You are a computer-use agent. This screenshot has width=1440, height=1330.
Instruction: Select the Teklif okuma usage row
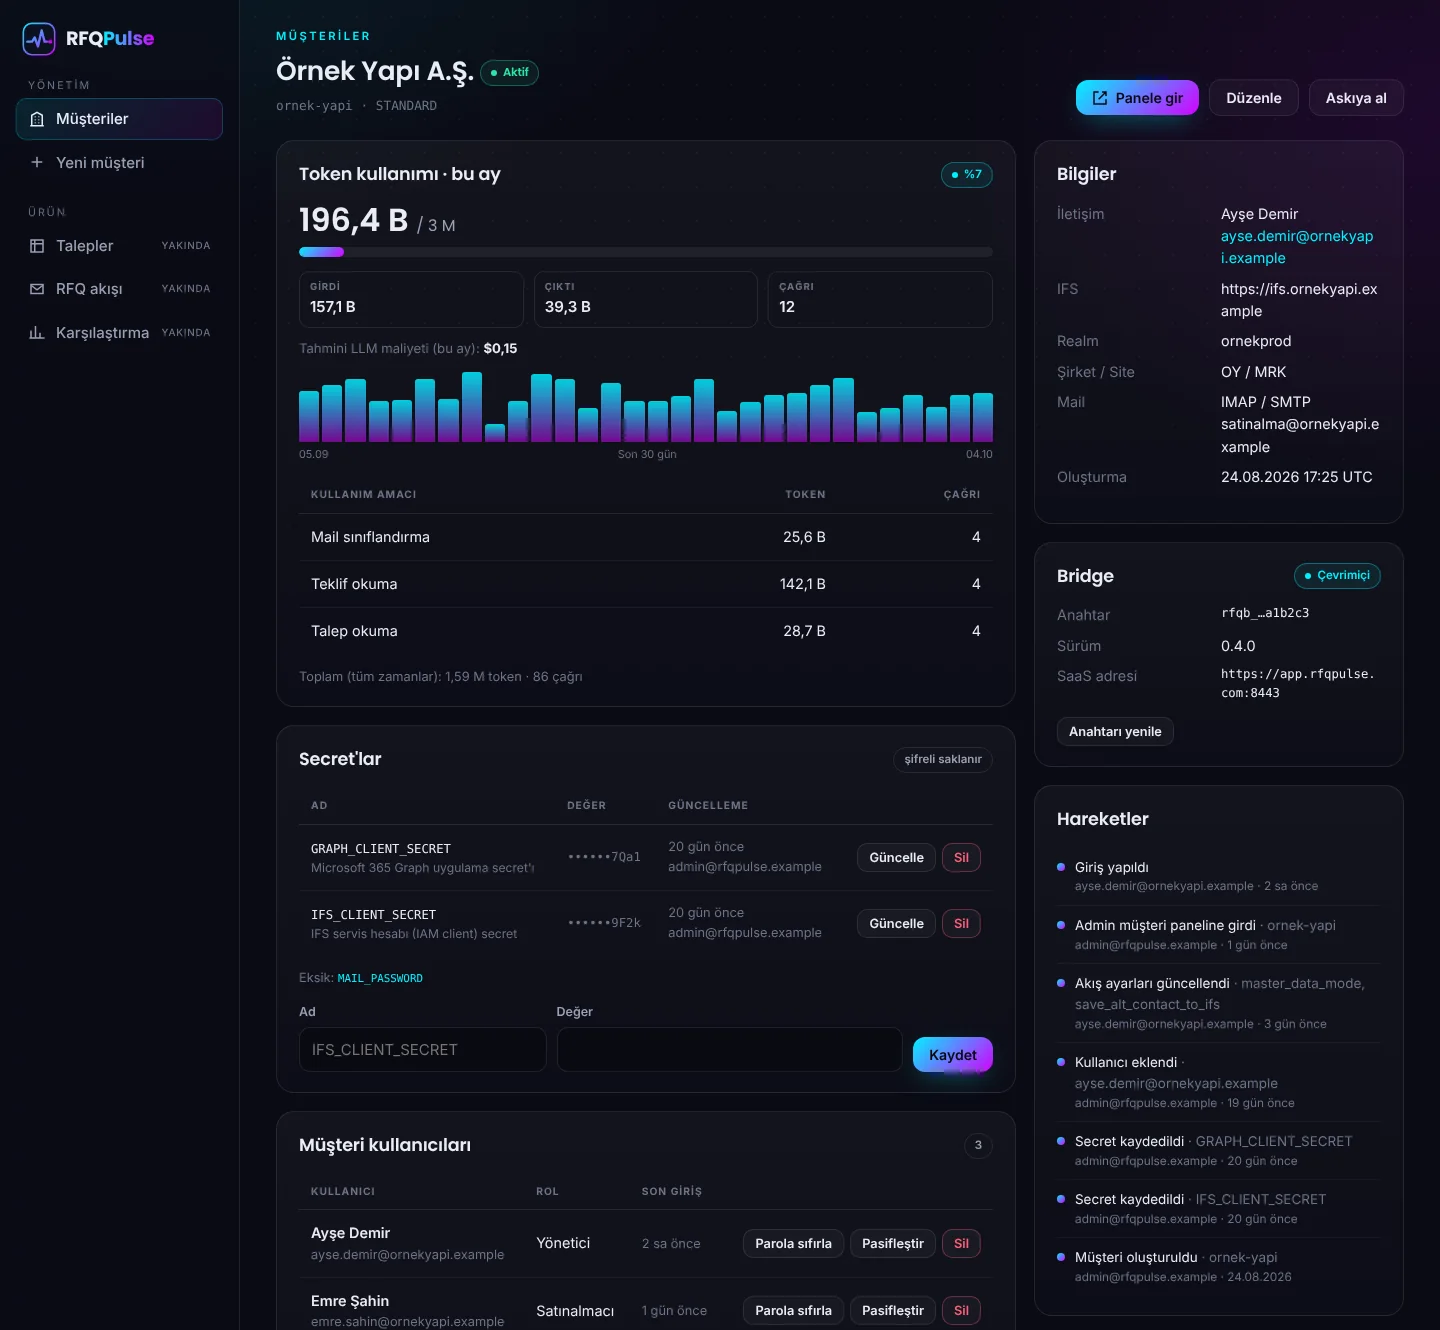point(646,584)
